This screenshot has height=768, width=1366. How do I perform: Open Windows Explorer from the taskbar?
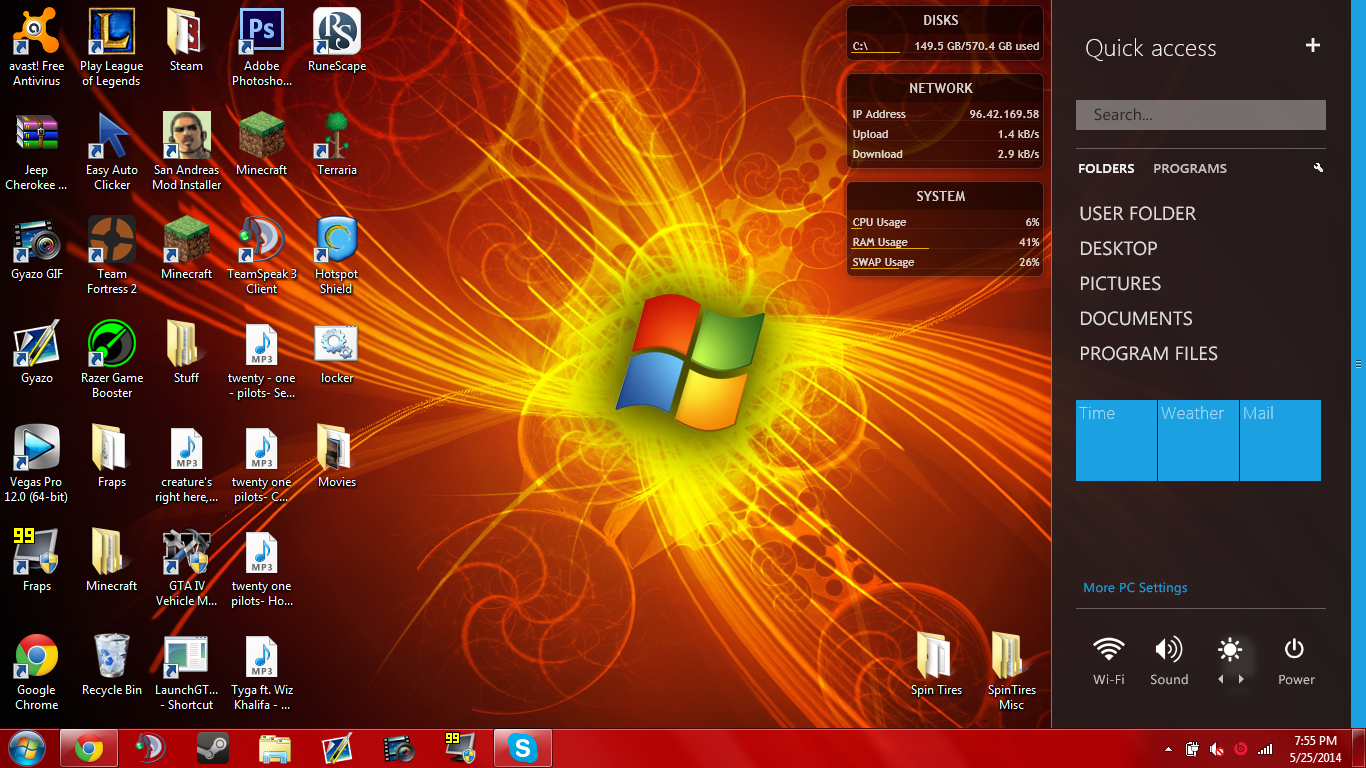pos(275,748)
